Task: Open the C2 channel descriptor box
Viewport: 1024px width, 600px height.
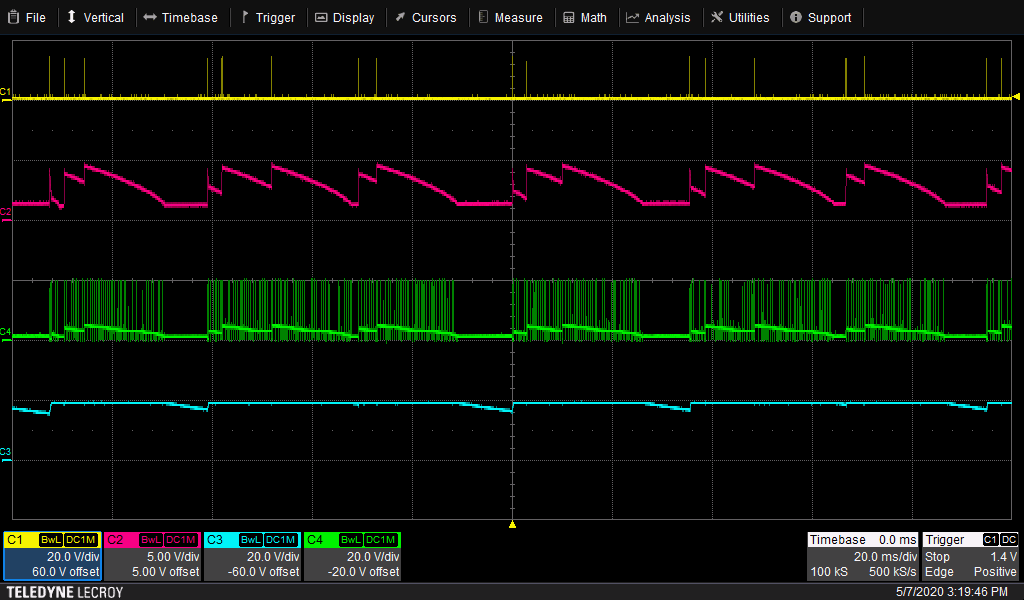Action: 152,556
